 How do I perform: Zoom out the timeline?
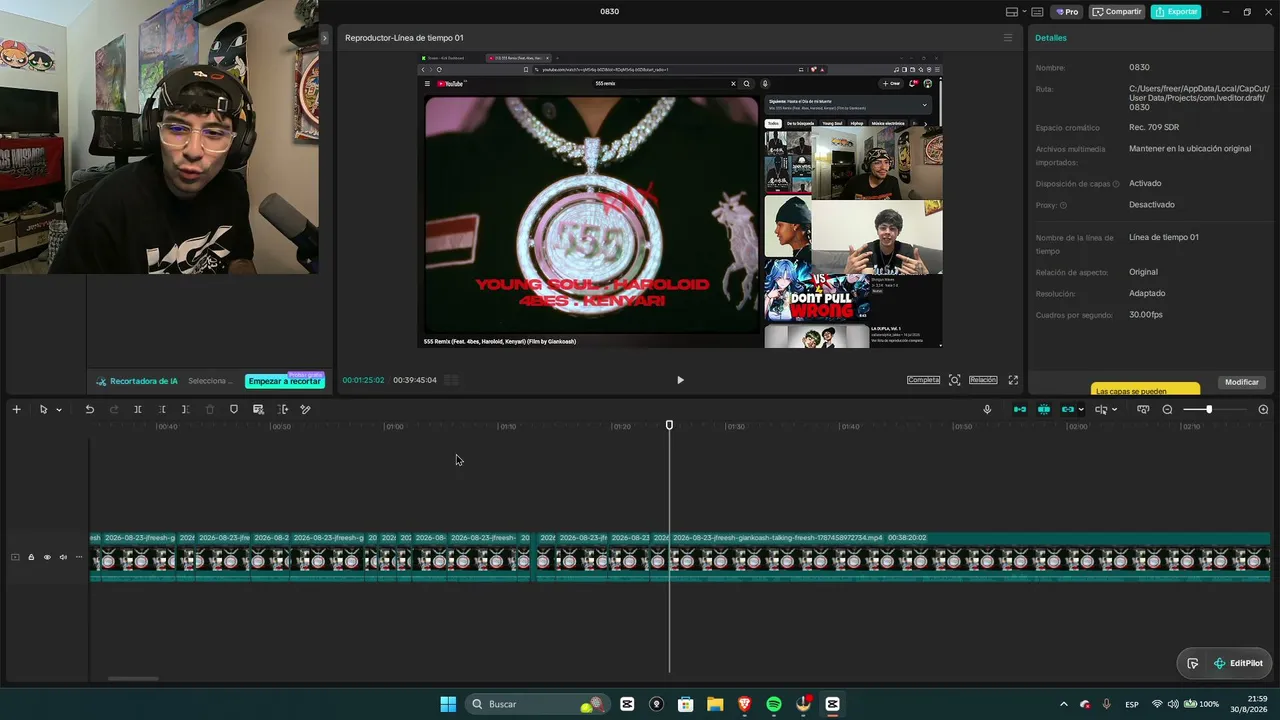click(x=1167, y=409)
